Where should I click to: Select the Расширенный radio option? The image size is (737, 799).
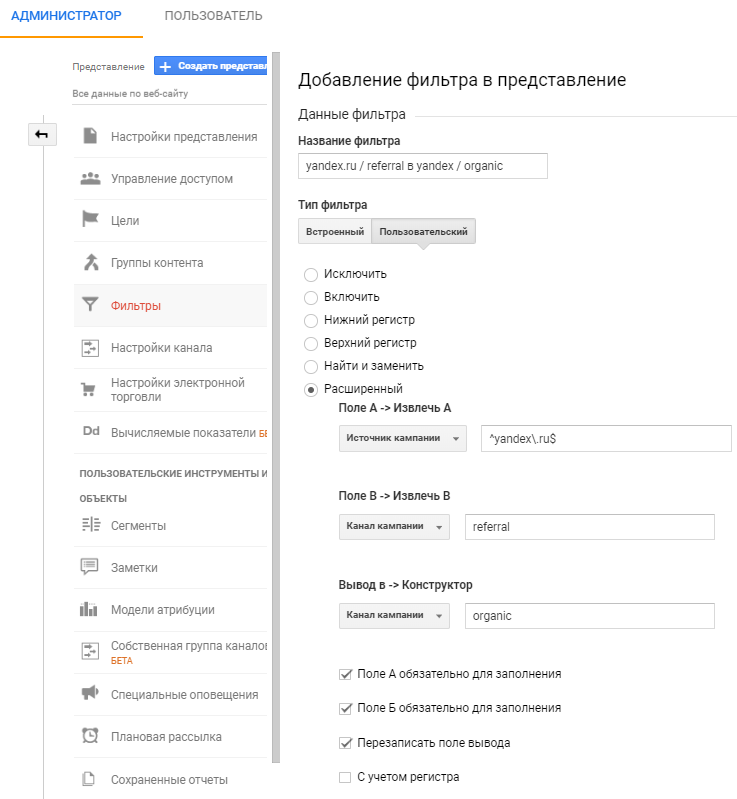tap(311, 390)
